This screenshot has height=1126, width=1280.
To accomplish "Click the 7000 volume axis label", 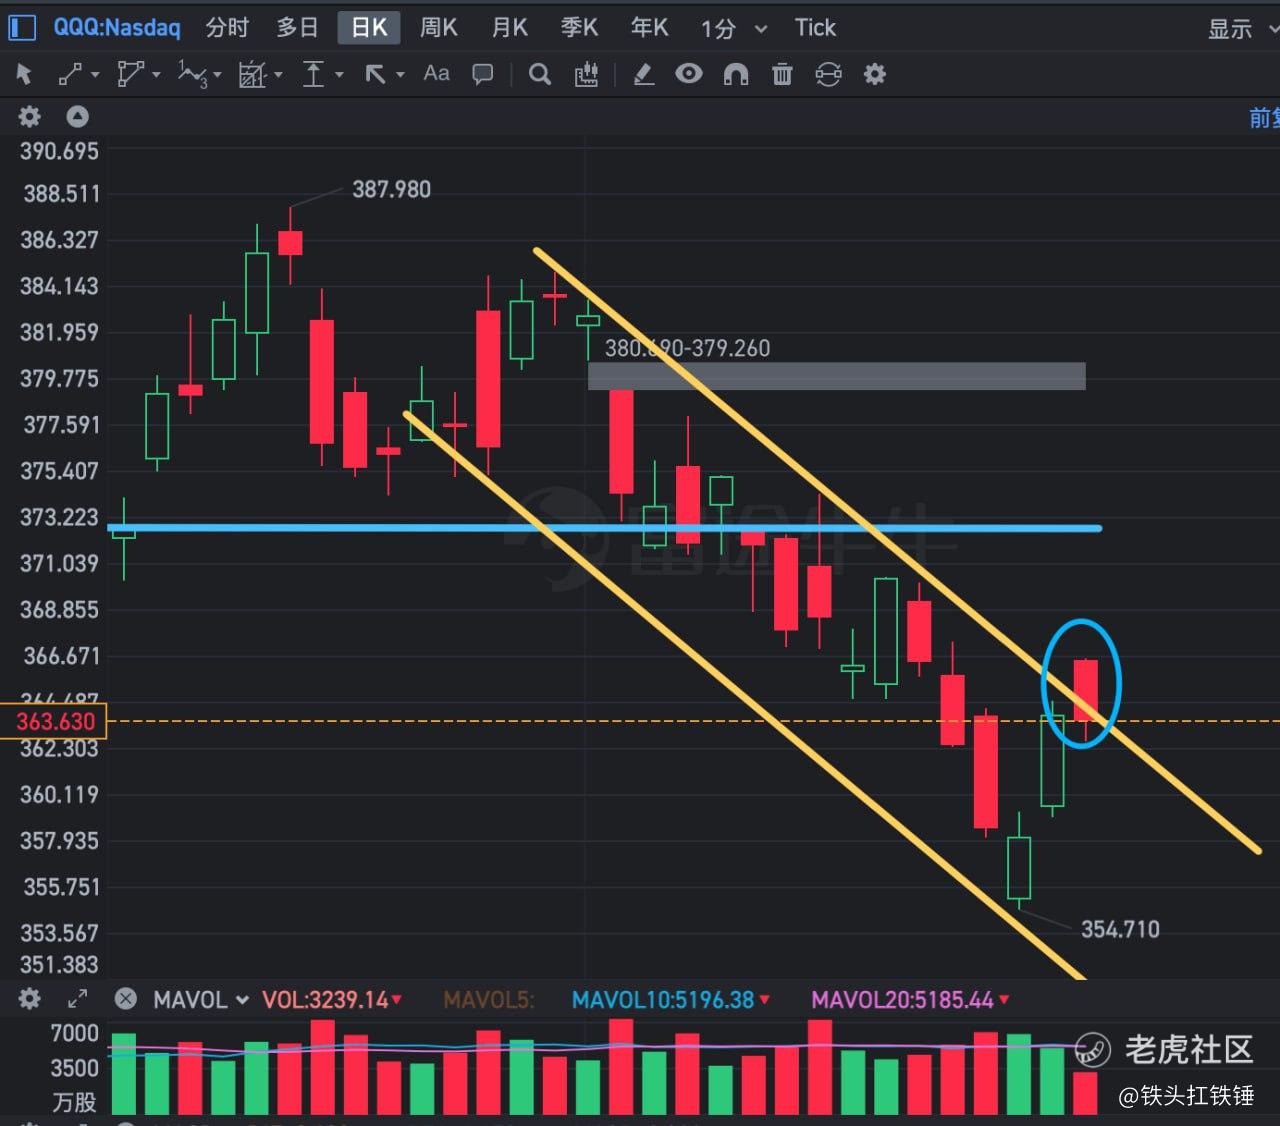I will click(75, 1033).
